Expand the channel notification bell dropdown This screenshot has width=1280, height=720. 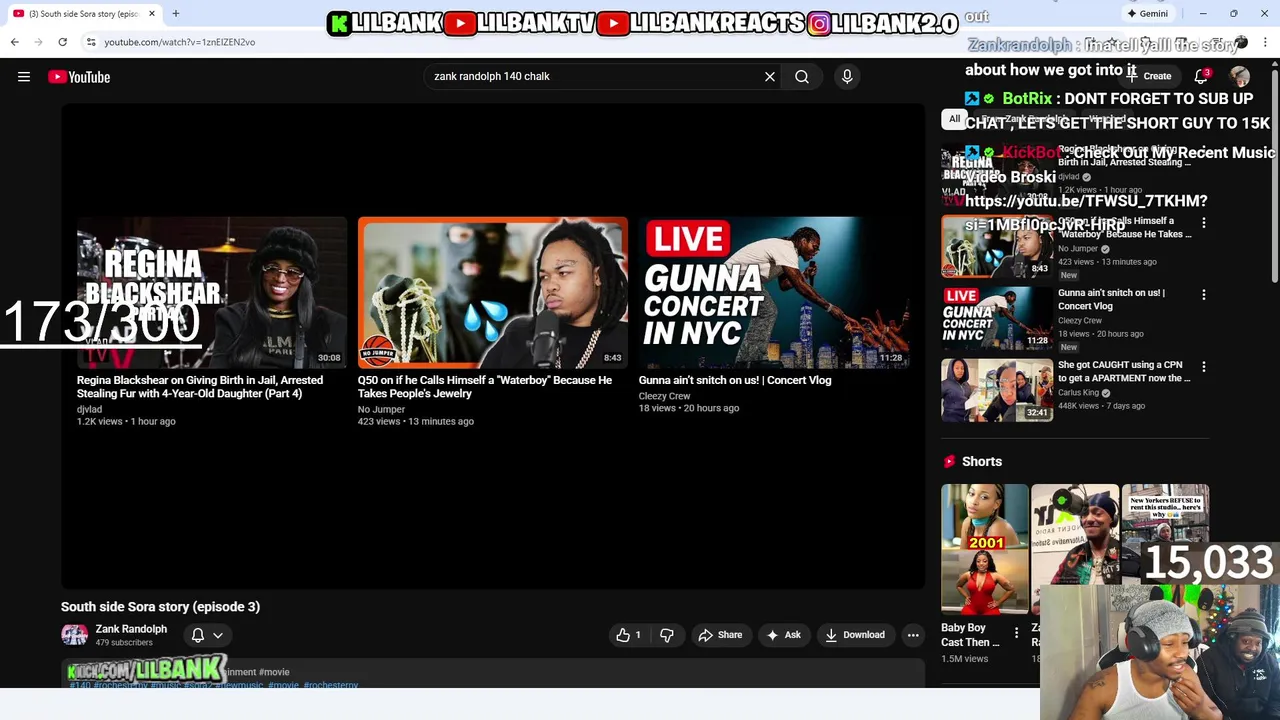pyautogui.click(x=207, y=635)
